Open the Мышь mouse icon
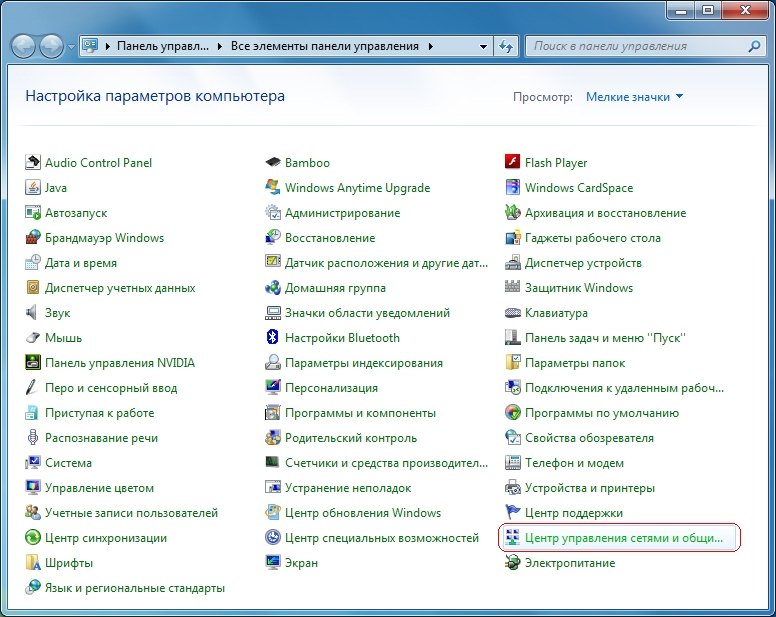This screenshot has height=617, width=776. (33, 338)
